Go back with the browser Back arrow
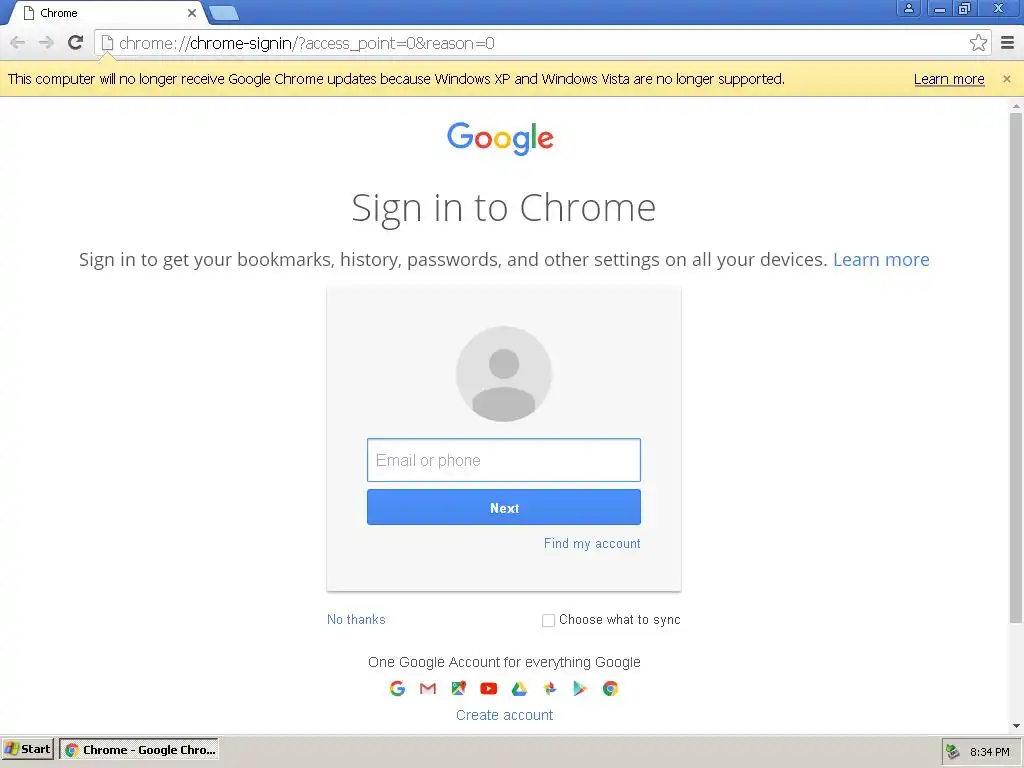 click(x=18, y=43)
